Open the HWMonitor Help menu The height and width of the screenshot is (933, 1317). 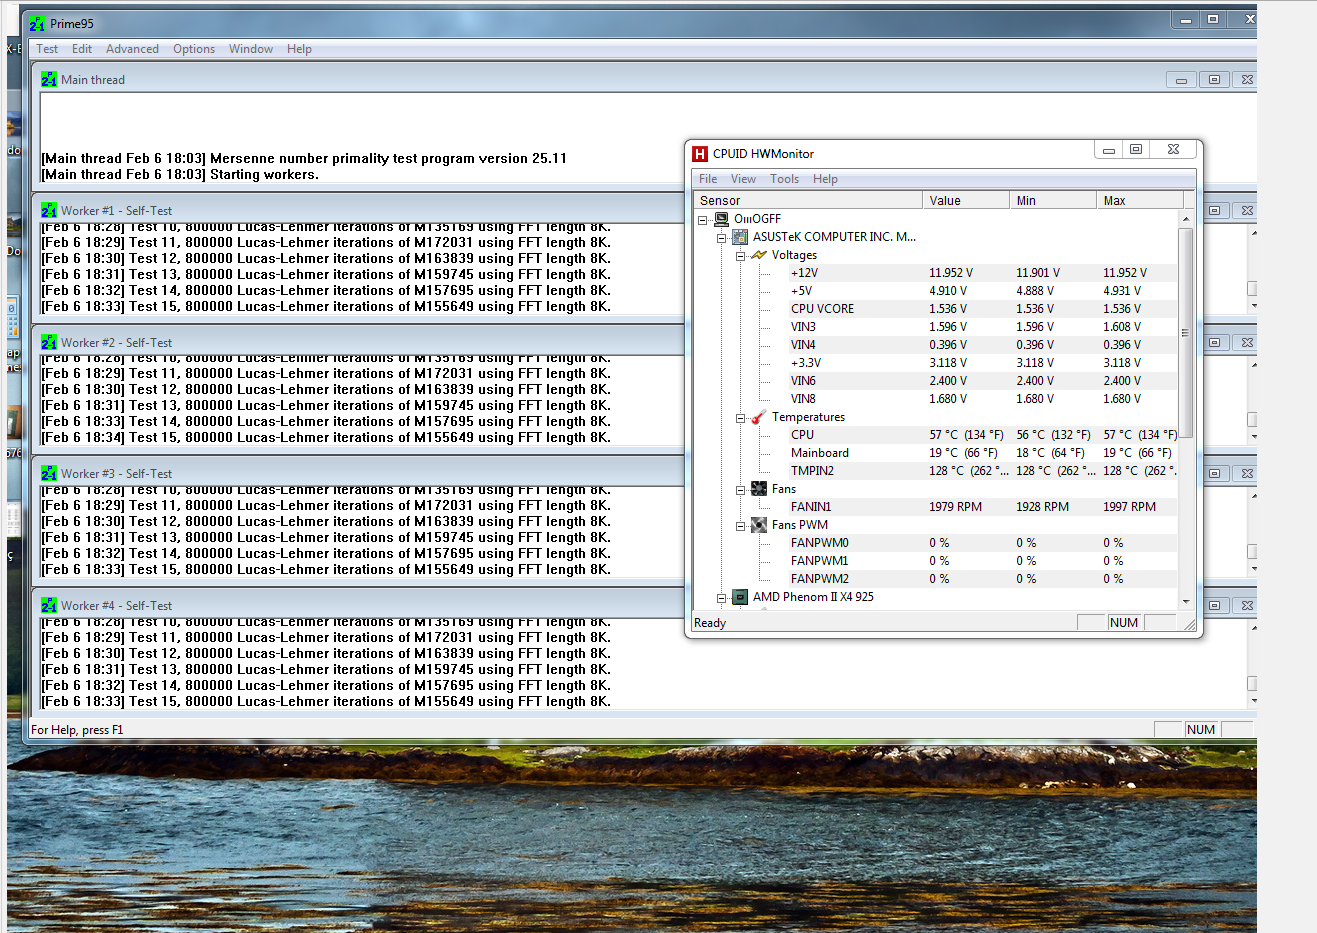click(825, 179)
